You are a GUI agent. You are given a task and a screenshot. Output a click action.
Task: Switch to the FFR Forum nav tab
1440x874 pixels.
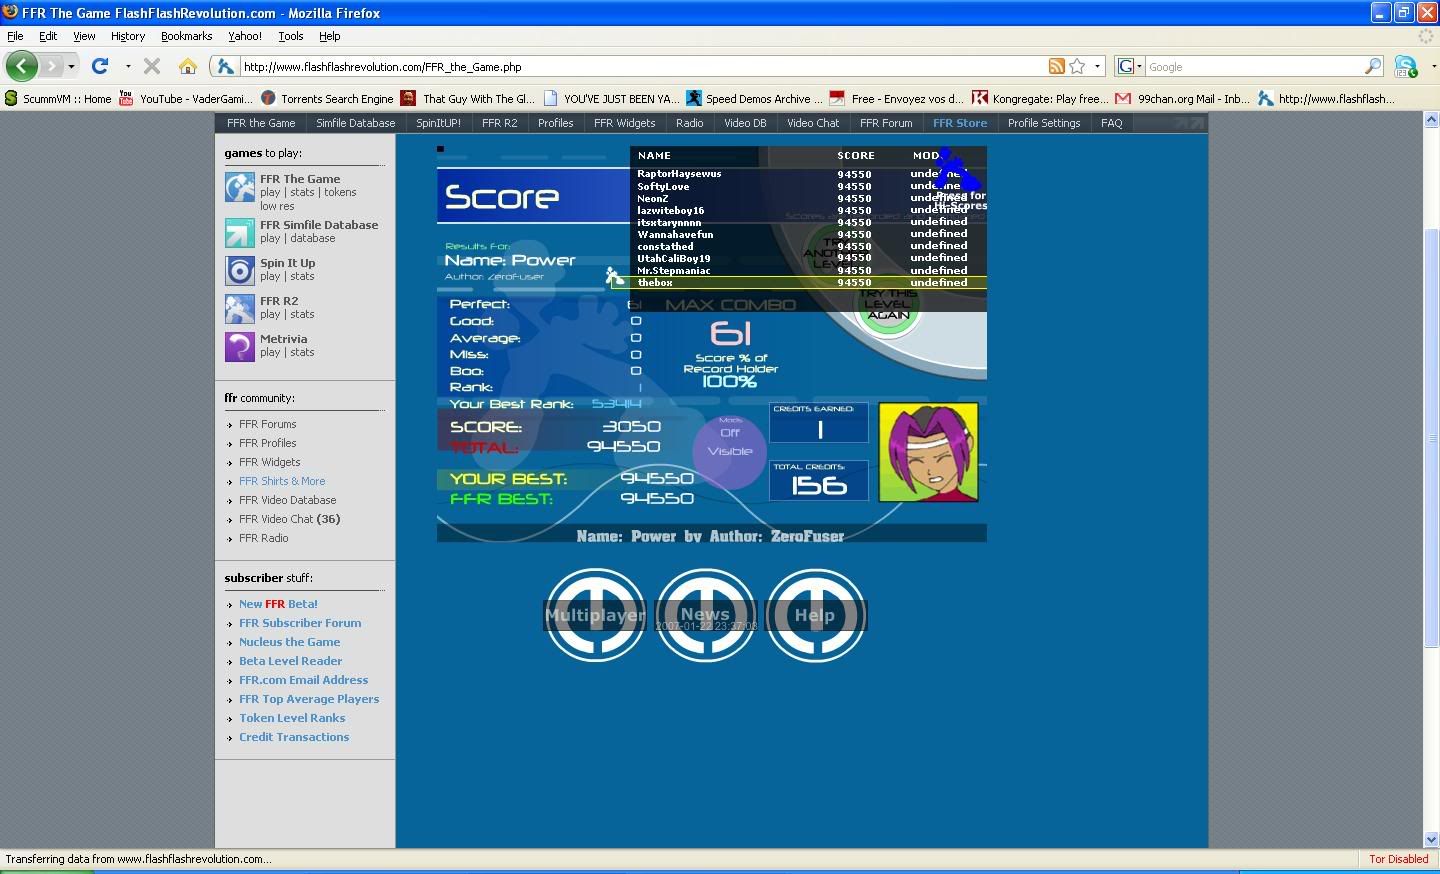(886, 123)
